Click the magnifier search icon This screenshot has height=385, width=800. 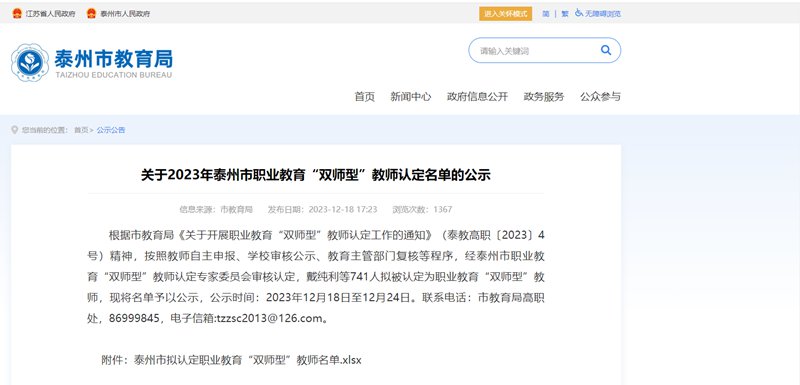click(x=606, y=50)
